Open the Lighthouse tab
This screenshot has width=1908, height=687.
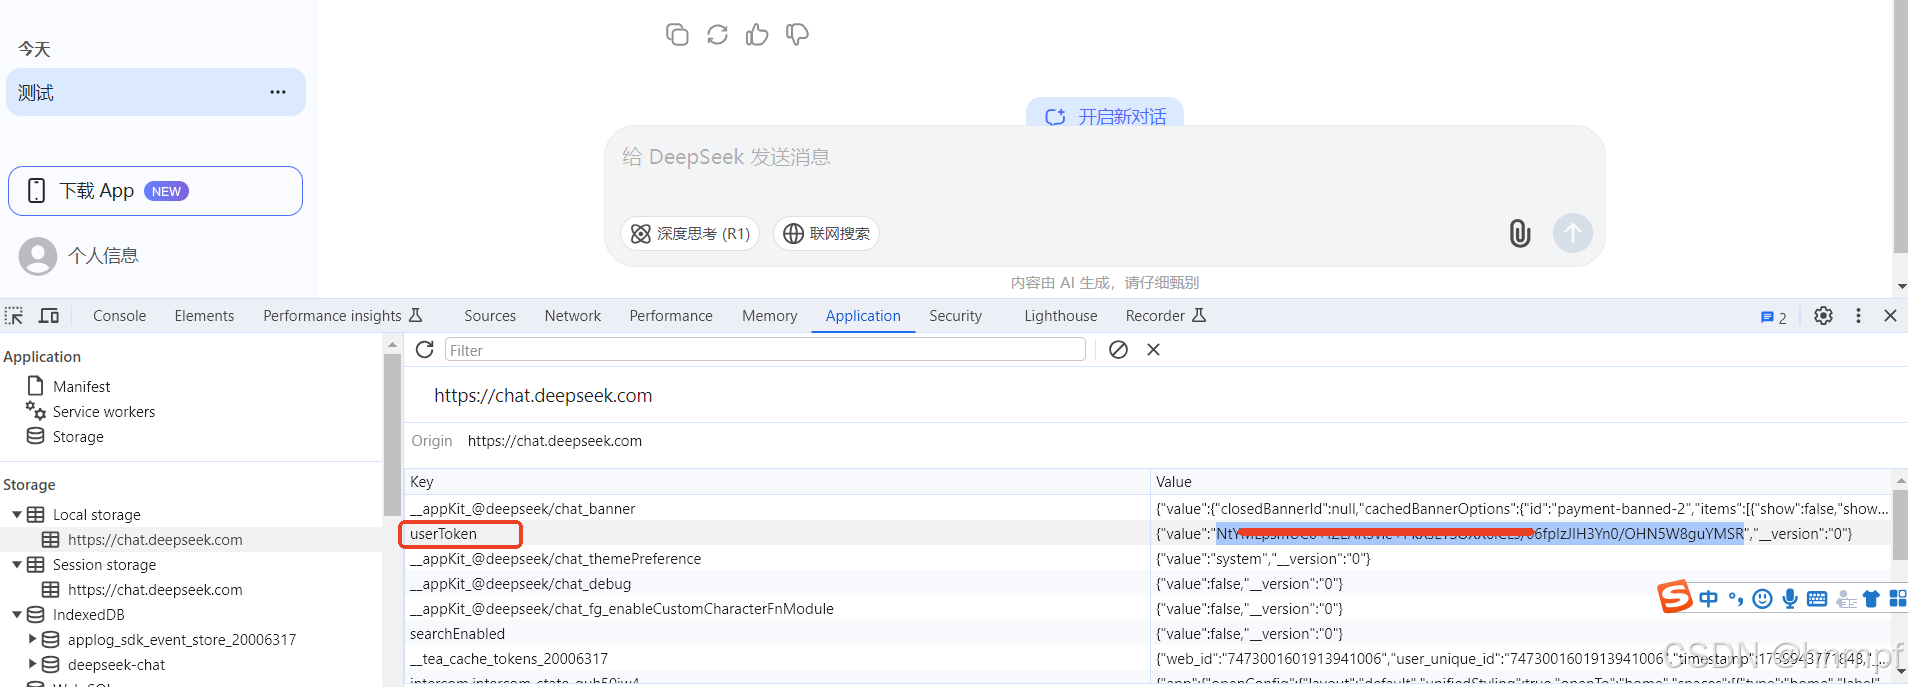[1061, 316]
